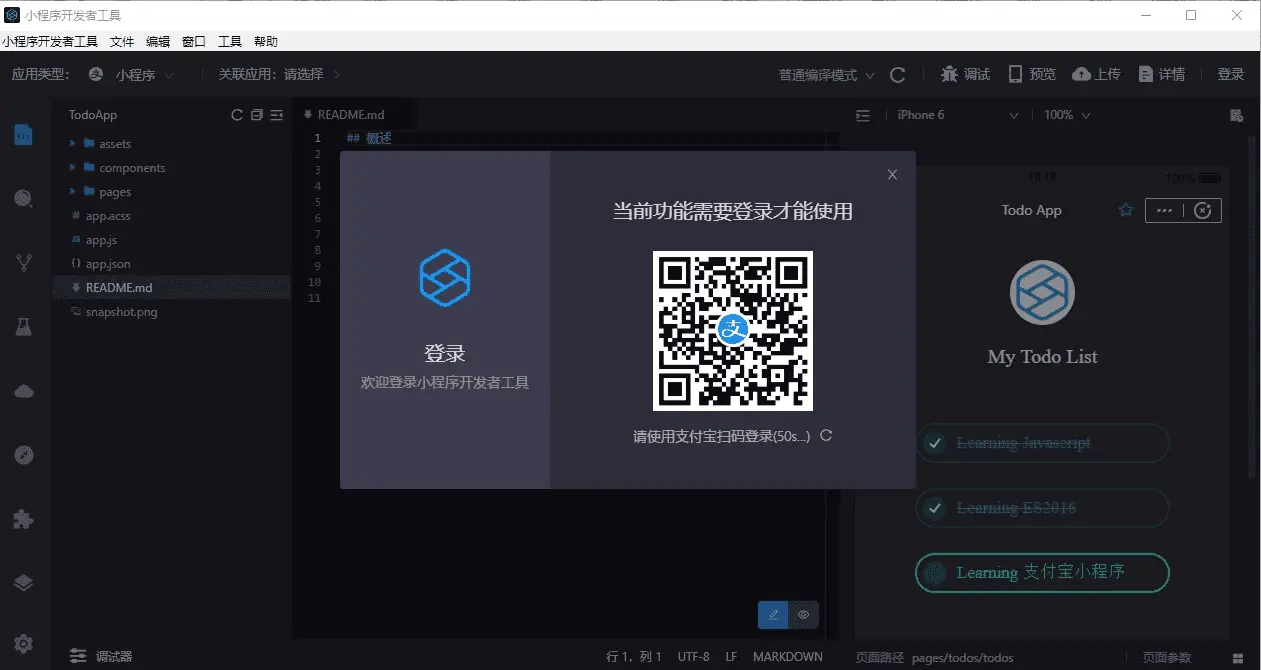Refresh the TodoApp file tree
Viewport: 1261px width, 670px height.
237,115
